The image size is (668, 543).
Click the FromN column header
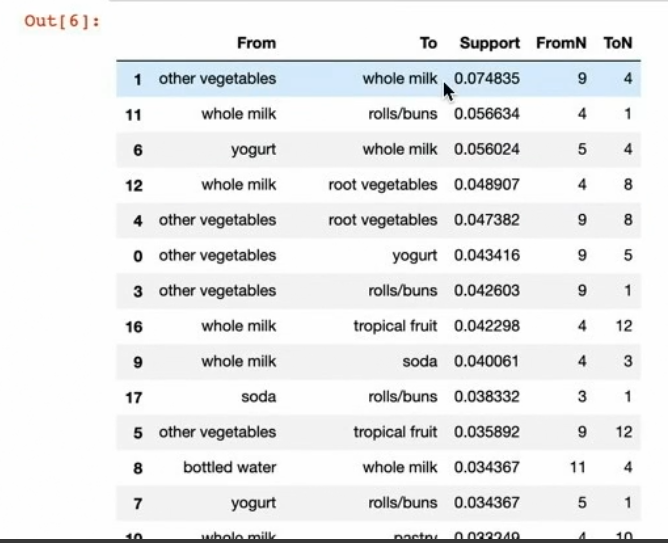coord(561,43)
